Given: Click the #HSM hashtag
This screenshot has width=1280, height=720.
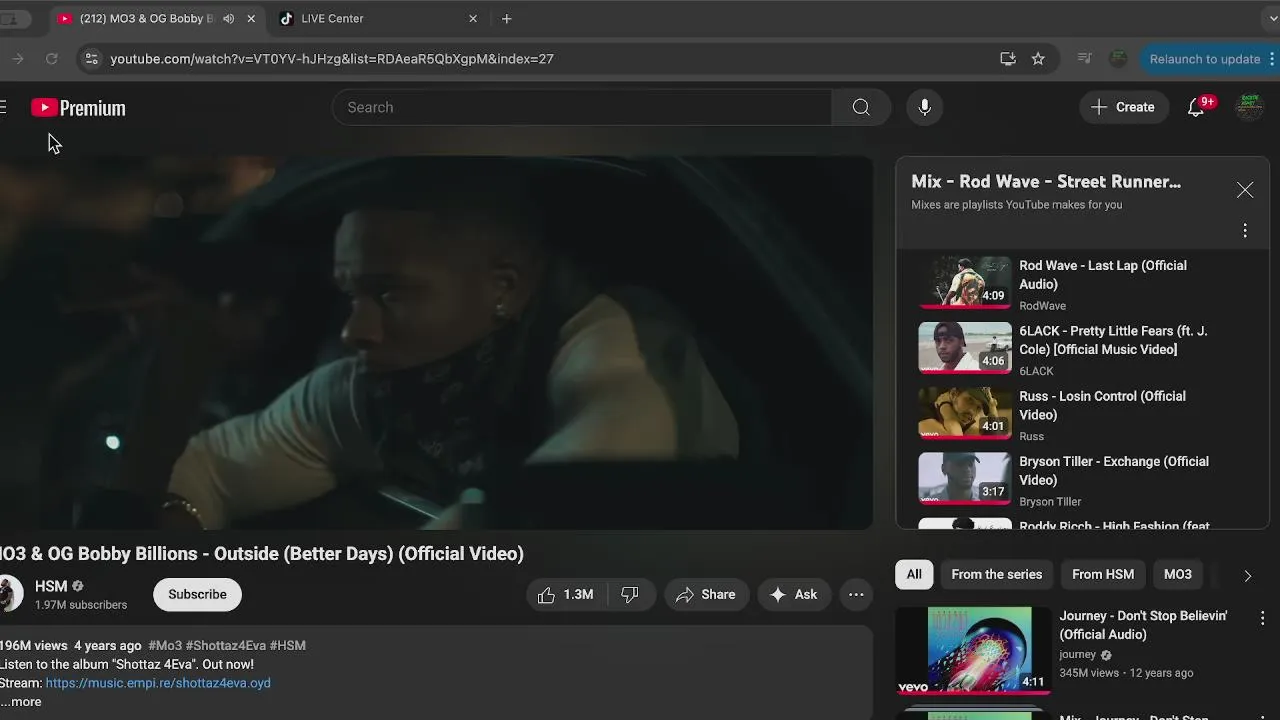Looking at the screenshot, I should [x=288, y=646].
